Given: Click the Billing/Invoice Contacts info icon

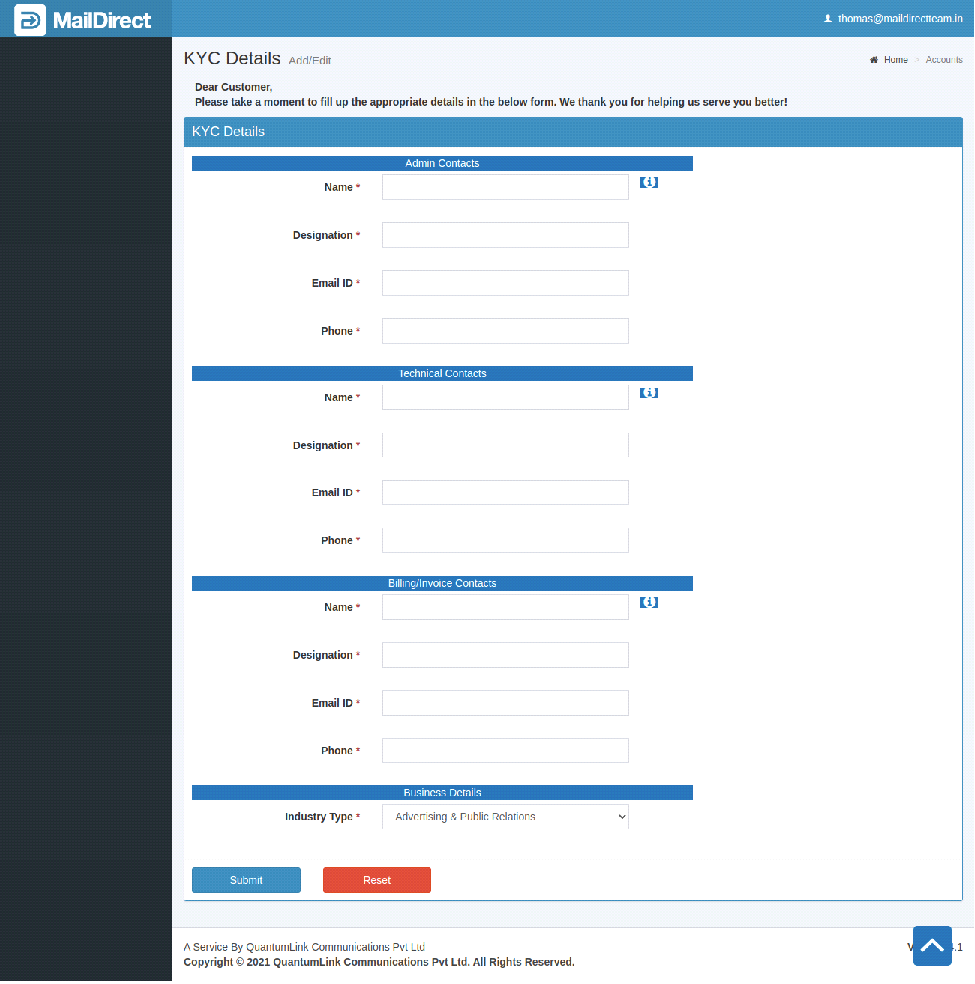Looking at the screenshot, I should point(649,603).
